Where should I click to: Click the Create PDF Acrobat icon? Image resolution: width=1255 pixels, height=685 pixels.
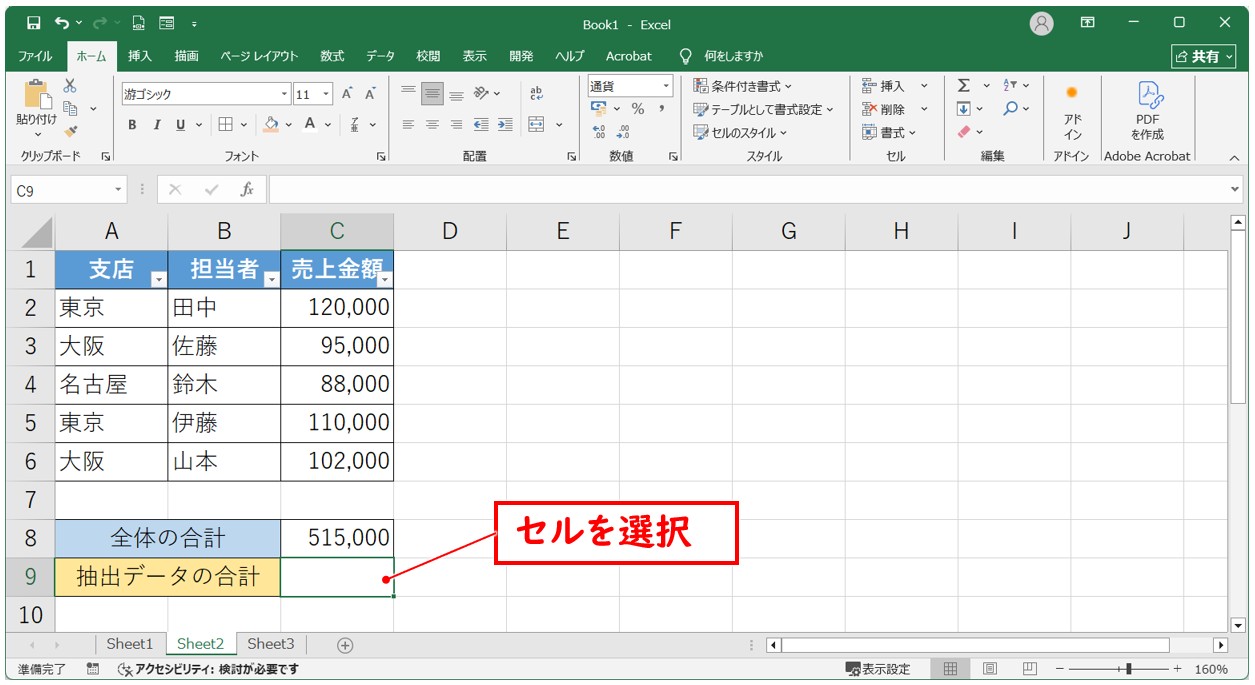[x=1147, y=110]
